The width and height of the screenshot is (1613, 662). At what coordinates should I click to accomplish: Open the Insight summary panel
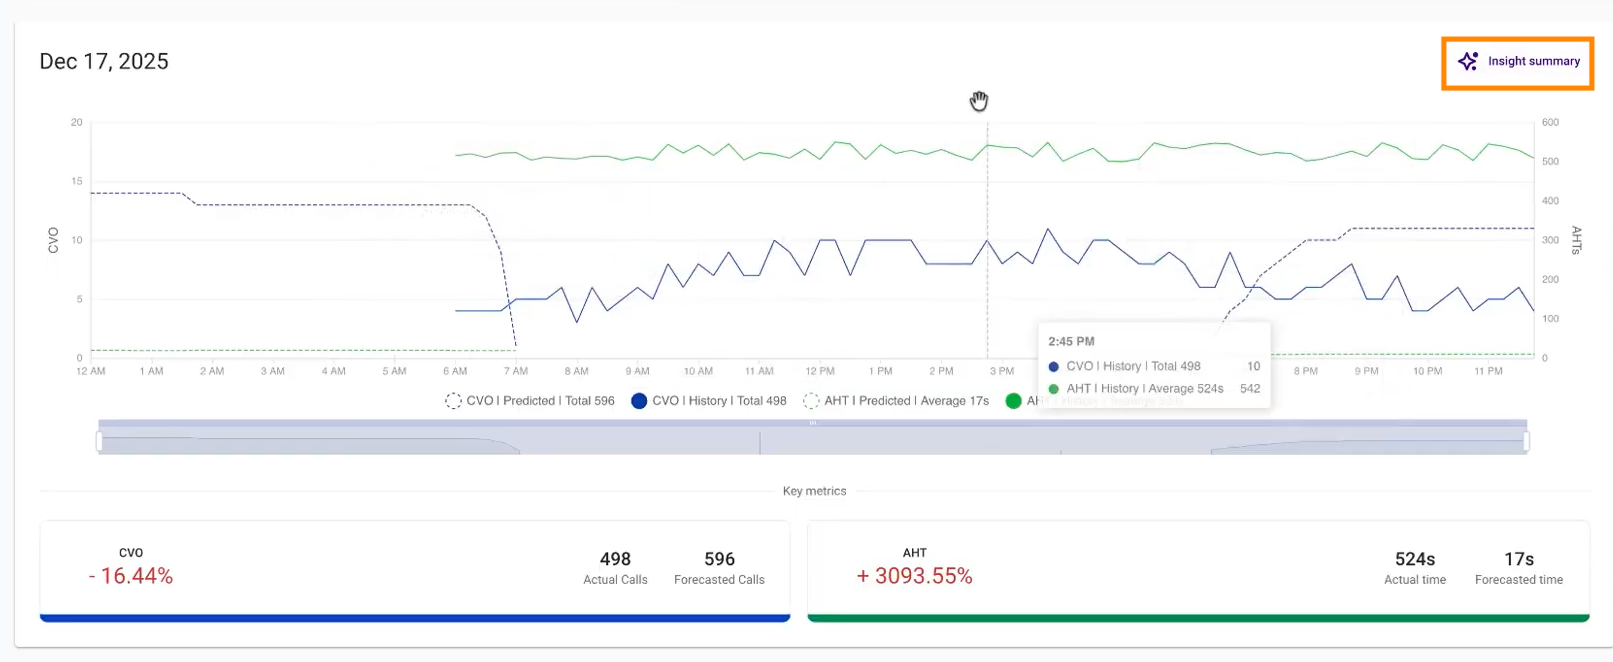click(1517, 62)
